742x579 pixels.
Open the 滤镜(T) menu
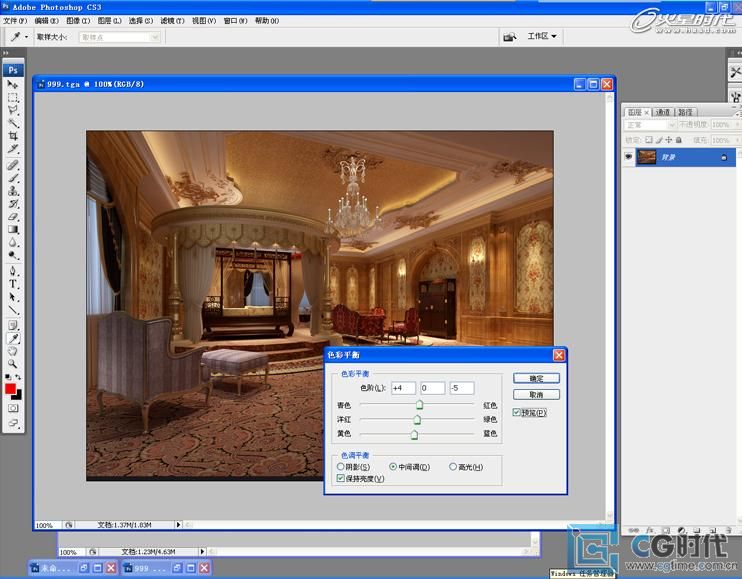[172, 21]
